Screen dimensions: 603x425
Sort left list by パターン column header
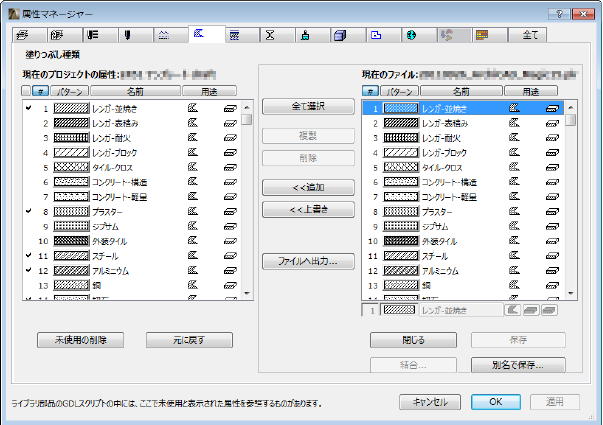tap(70, 91)
